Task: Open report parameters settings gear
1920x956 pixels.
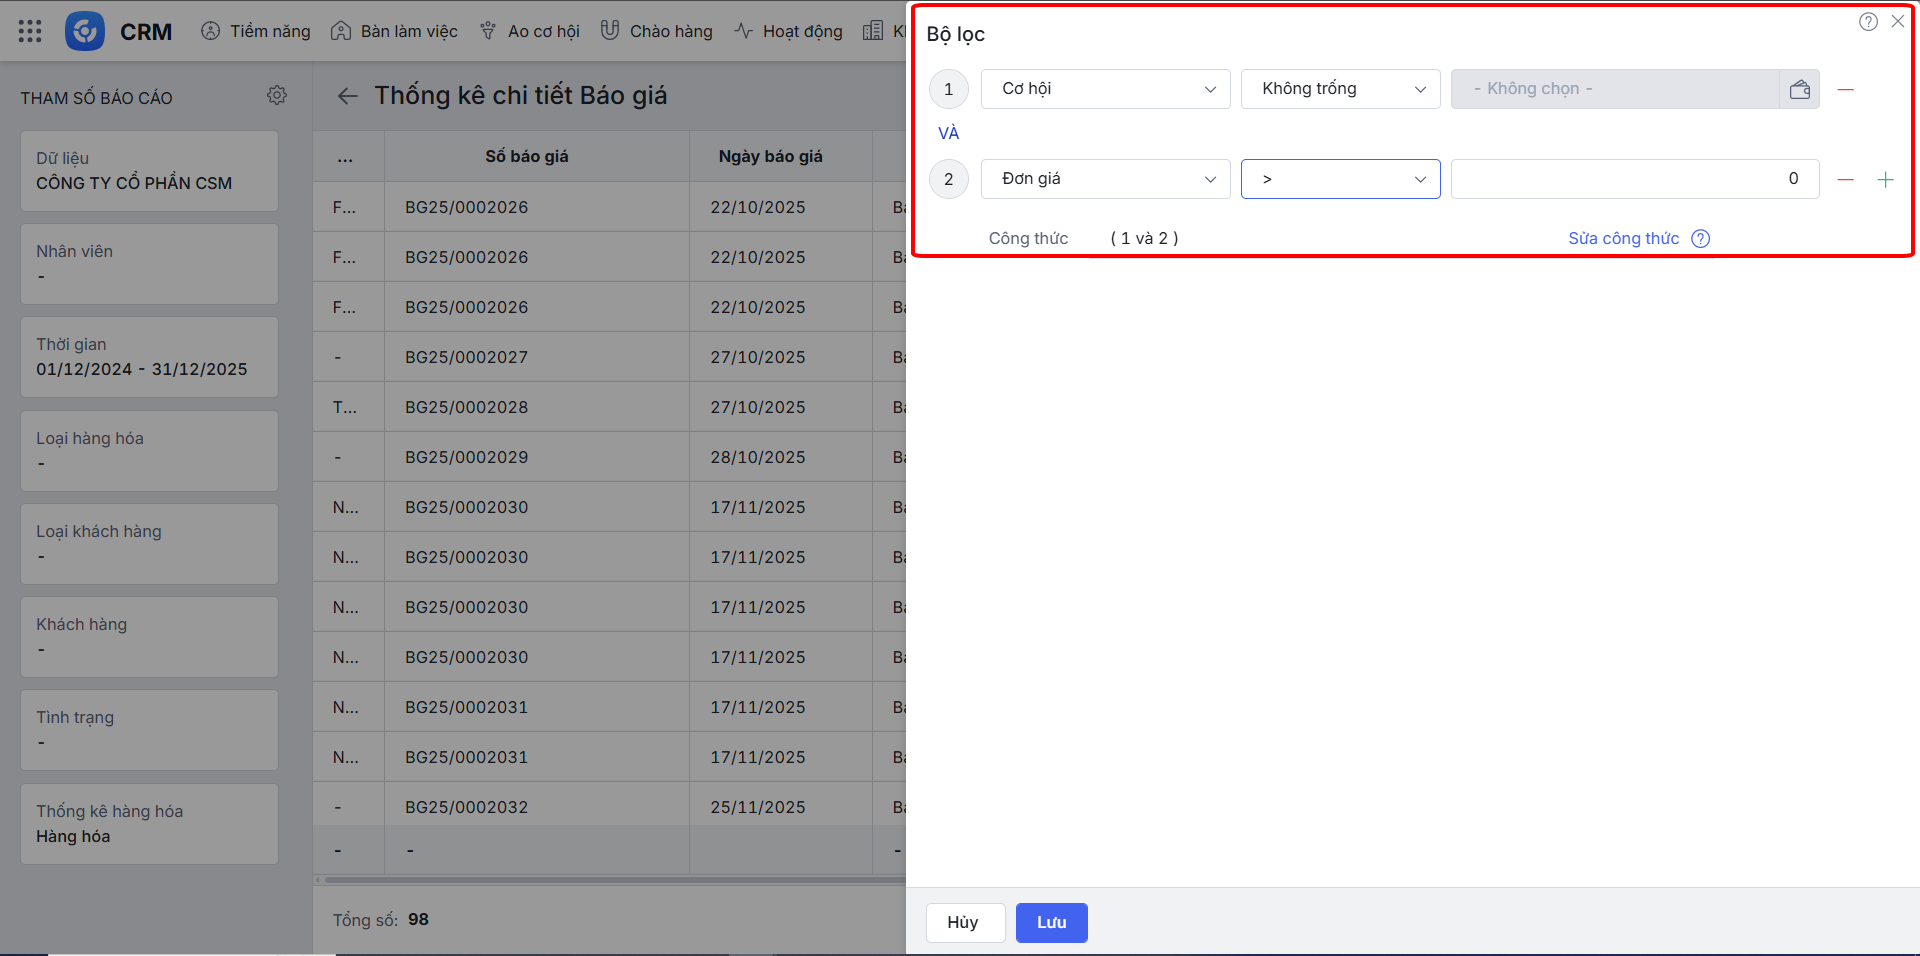Action: (x=277, y=95)
